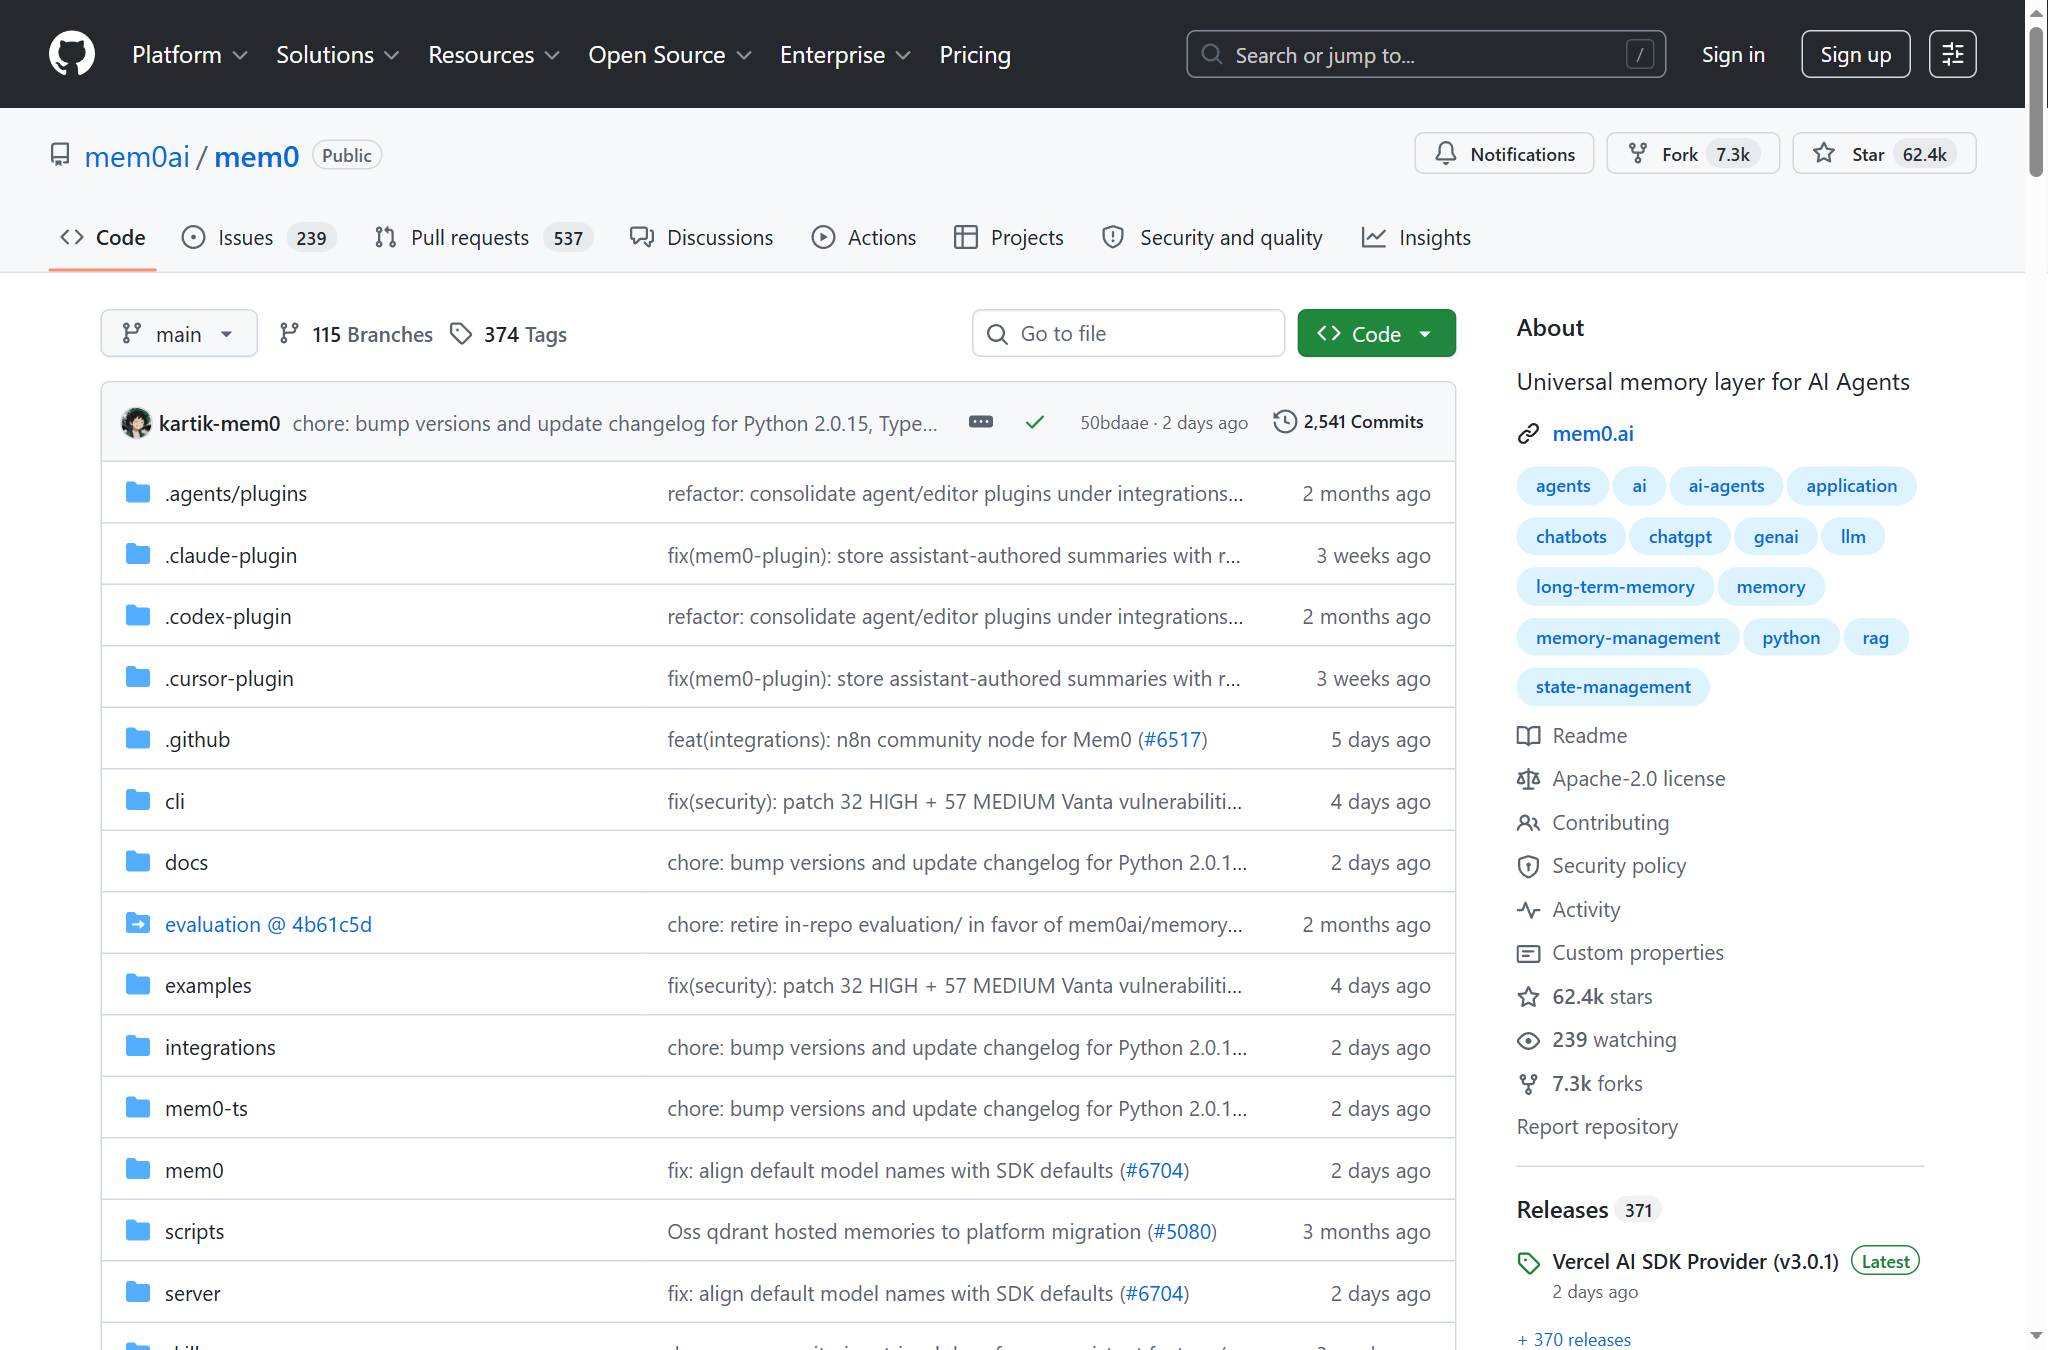Open the evaluation @ 4b61c5d submodule link
2048x1350 pixels.
tap(268, 925)
